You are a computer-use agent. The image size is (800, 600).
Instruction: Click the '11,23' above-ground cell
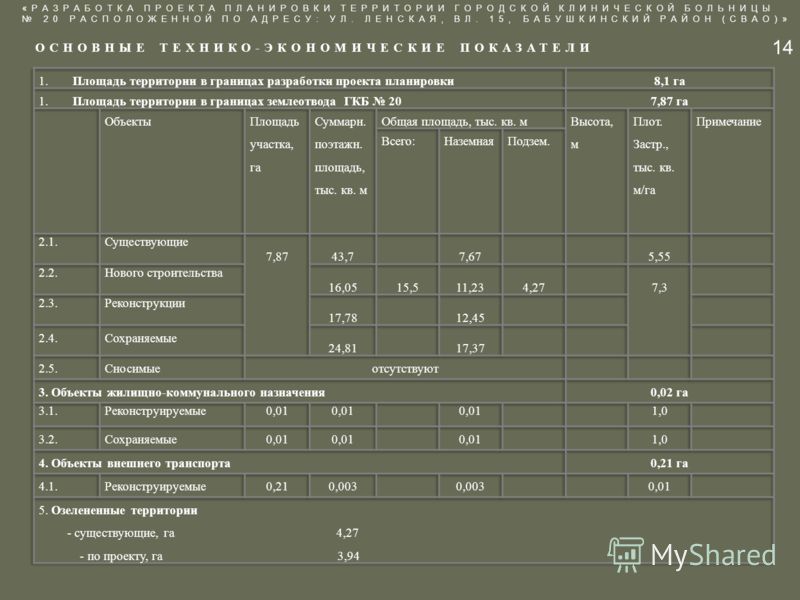pyautogui.click(x=469, y=288)
